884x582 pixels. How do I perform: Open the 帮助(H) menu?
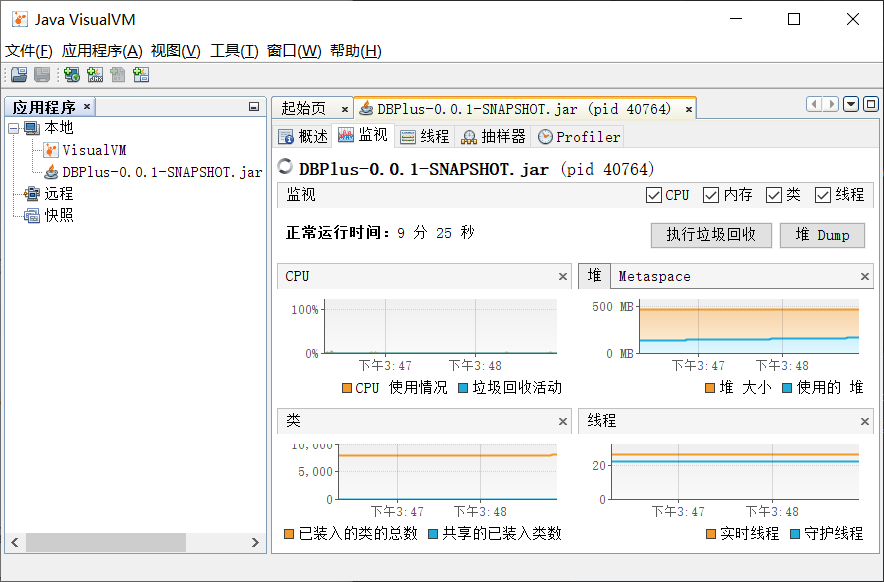tap(356, 51)
